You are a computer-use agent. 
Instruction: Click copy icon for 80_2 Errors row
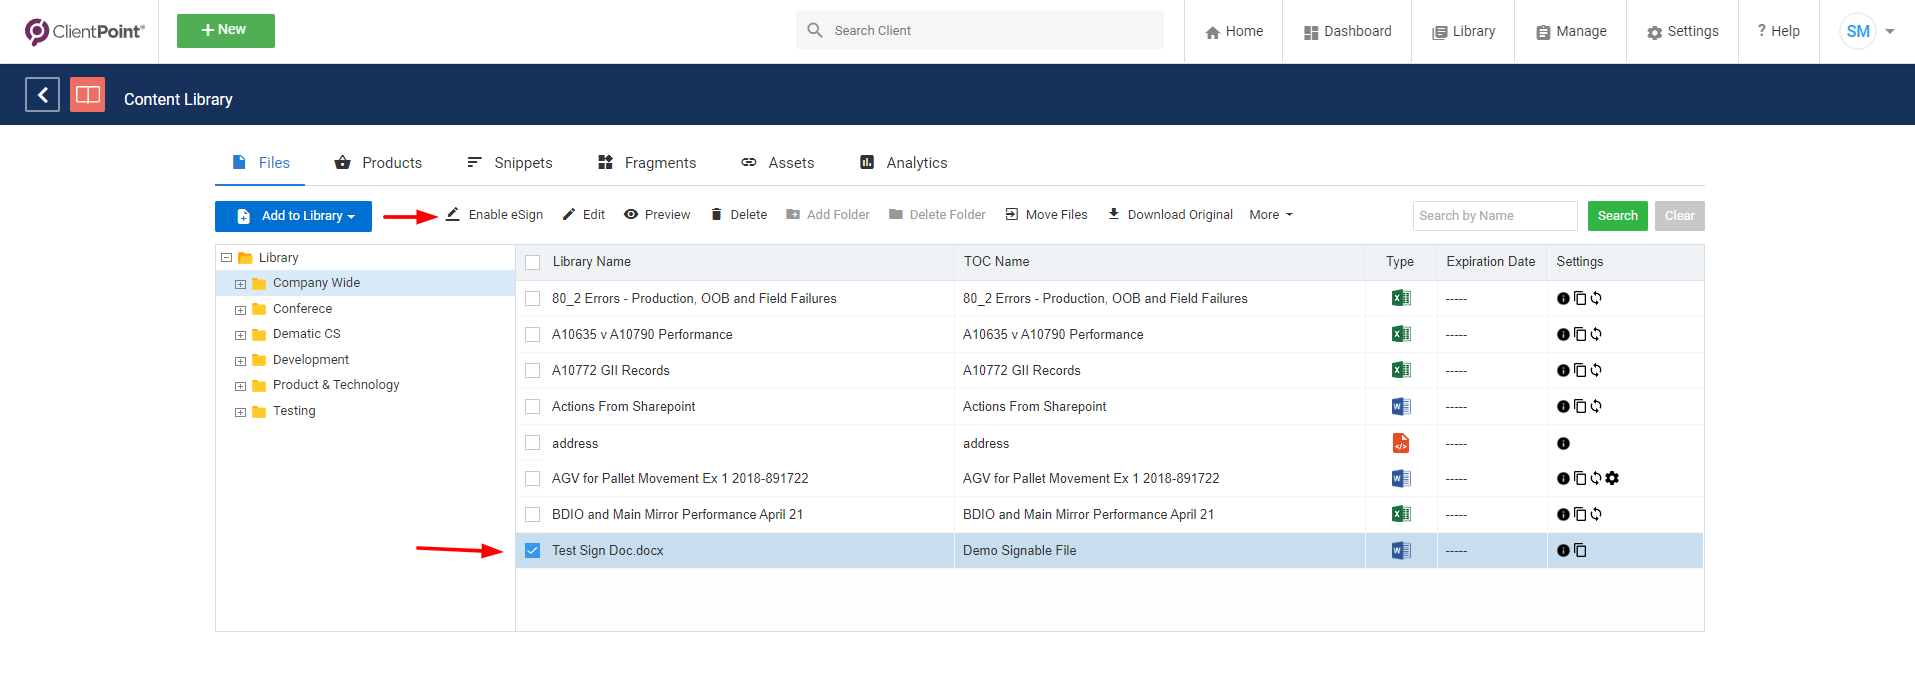click(x=1580, y=298)
